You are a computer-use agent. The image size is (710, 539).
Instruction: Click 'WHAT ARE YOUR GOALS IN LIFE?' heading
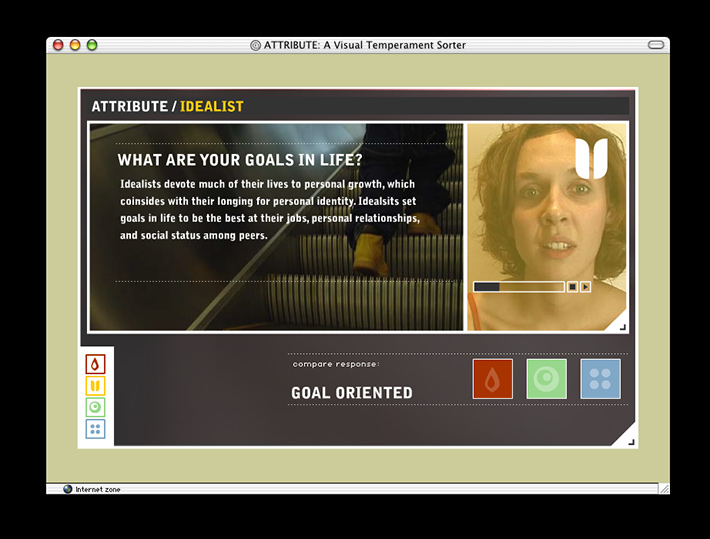pos(240,160)
